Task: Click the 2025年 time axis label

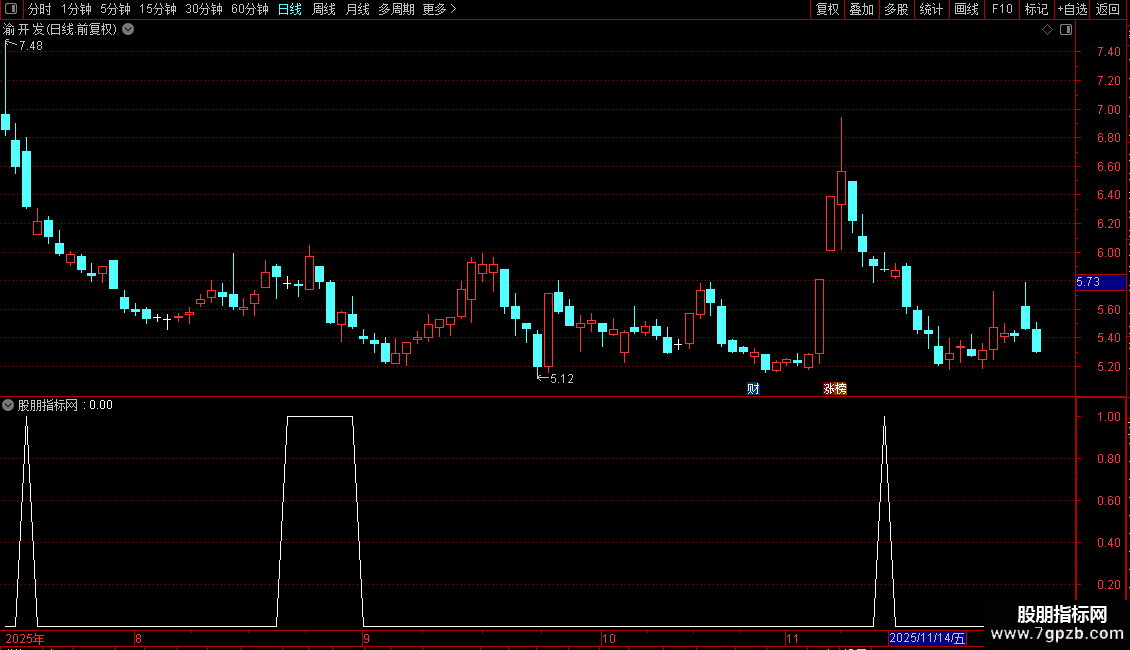Action: click(25, 638)
